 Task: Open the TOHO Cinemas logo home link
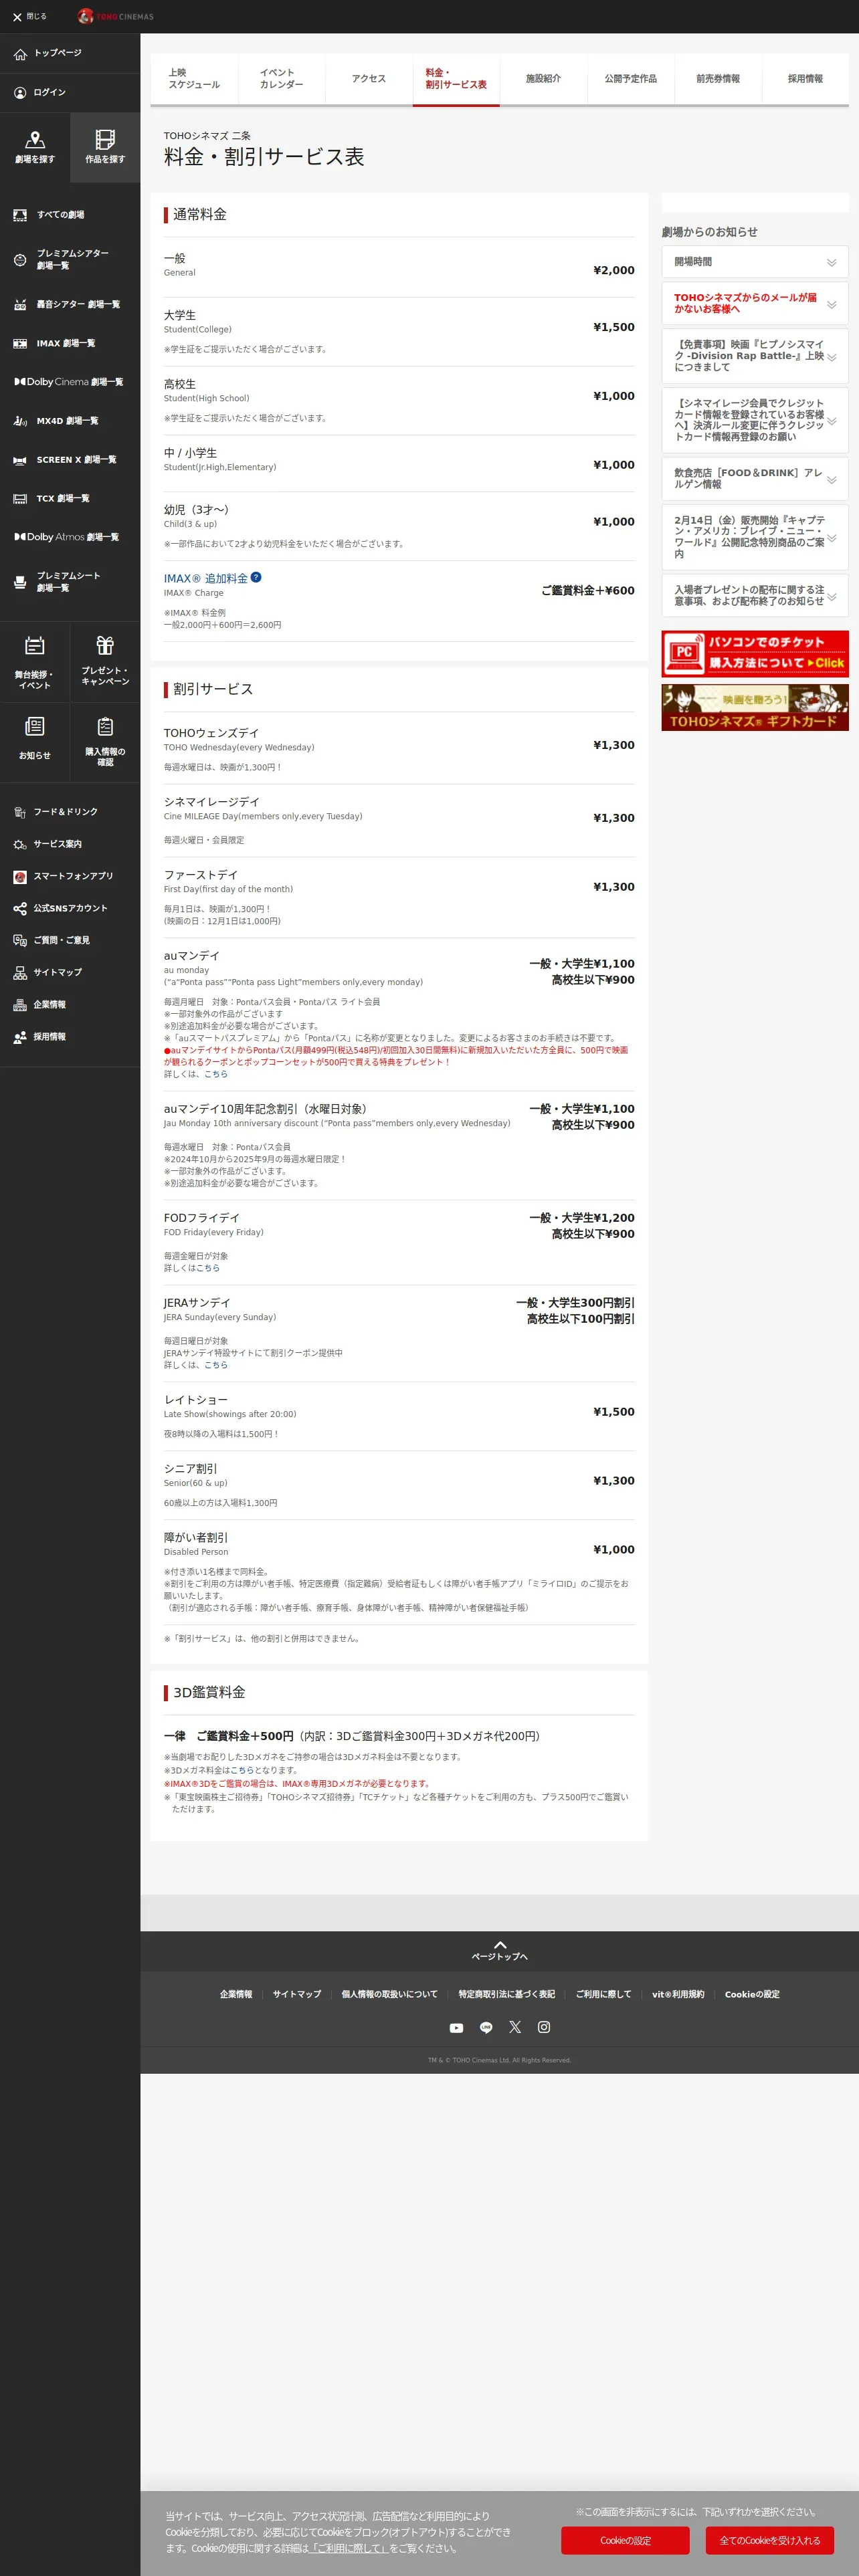tap(116, 16)
